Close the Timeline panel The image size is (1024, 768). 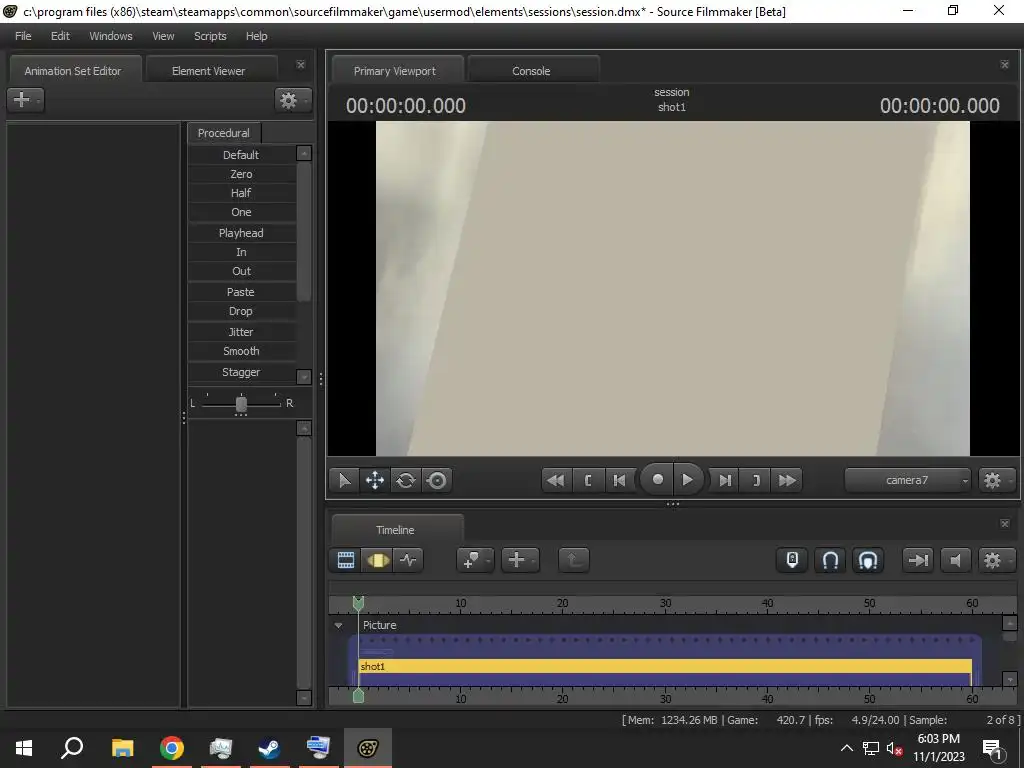coord(1004,523)
